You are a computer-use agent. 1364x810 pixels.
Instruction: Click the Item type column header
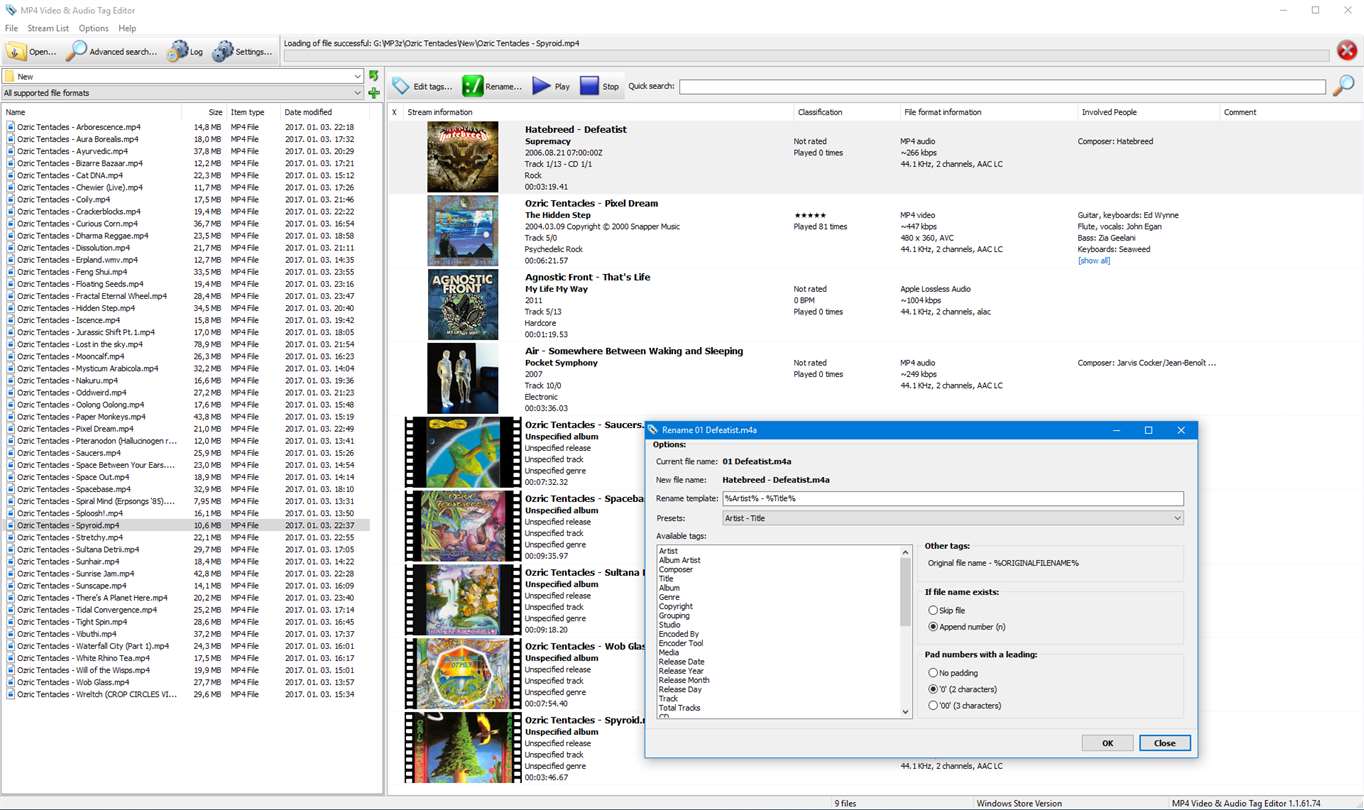253,112
